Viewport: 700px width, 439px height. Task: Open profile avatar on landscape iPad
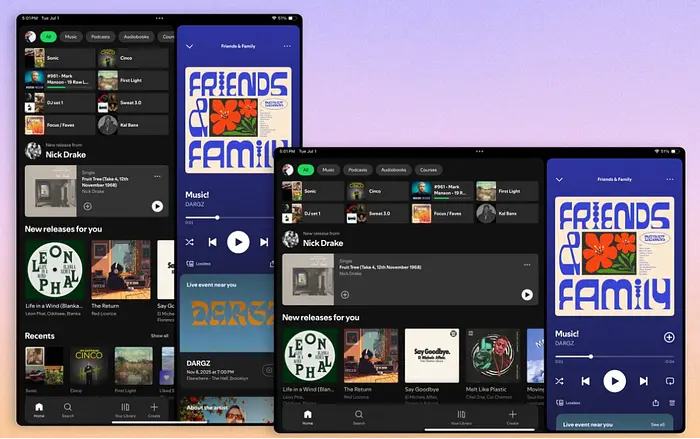[x=288, y=170]
